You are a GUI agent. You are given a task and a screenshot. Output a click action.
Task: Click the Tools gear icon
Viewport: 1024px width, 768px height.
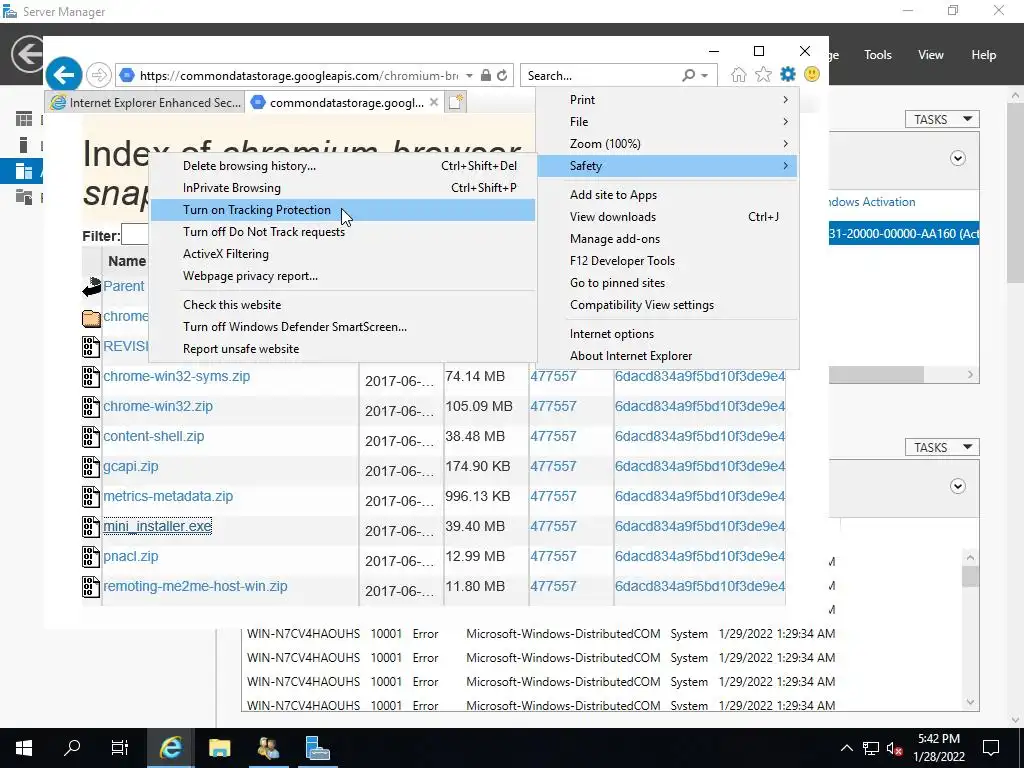[x=788, y=74]
